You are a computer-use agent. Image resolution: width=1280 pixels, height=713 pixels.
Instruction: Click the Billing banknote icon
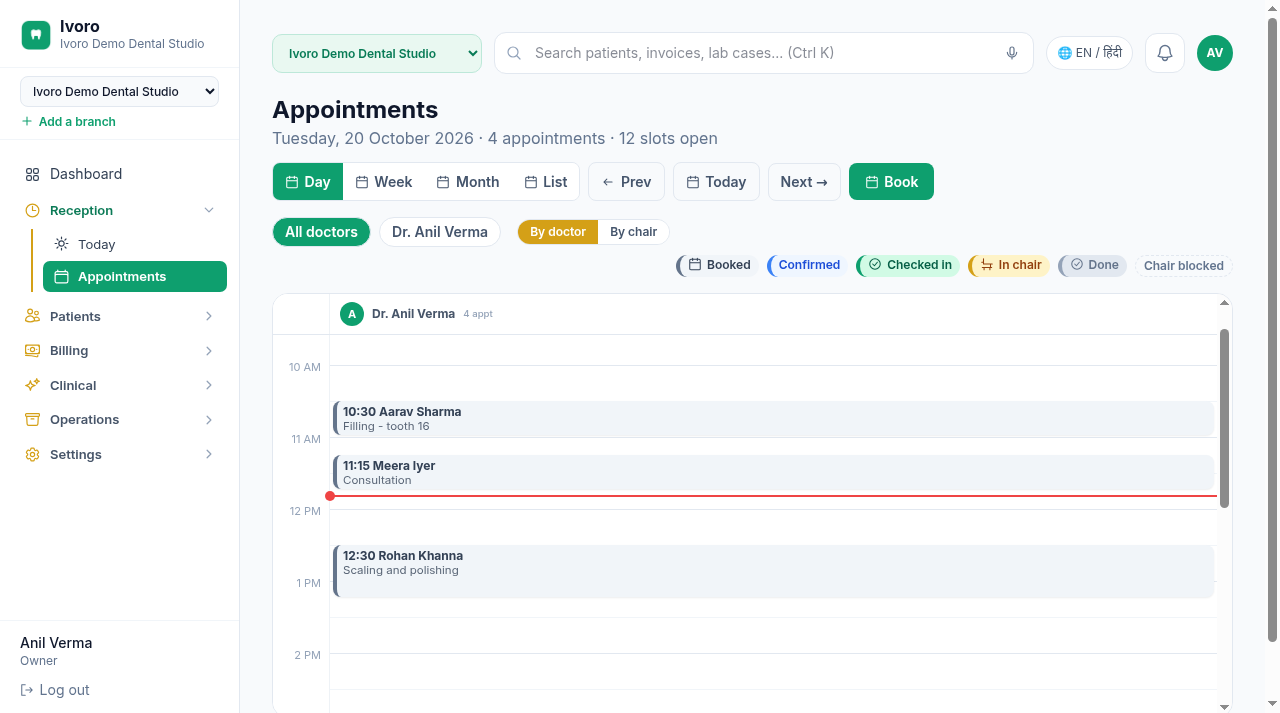(x=32, y=351)
